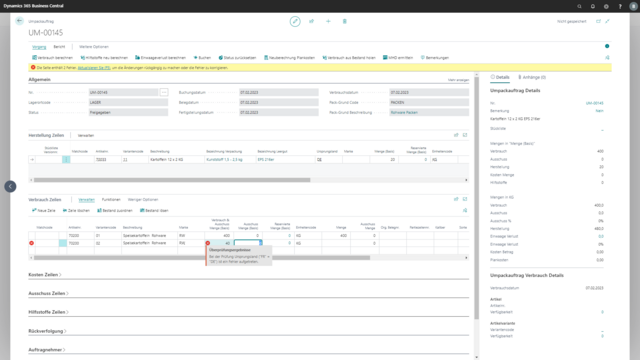The image size is (640, 360).
Task: Click Mehr anzeigen in Allgemein
Action: tap(458, 80)
